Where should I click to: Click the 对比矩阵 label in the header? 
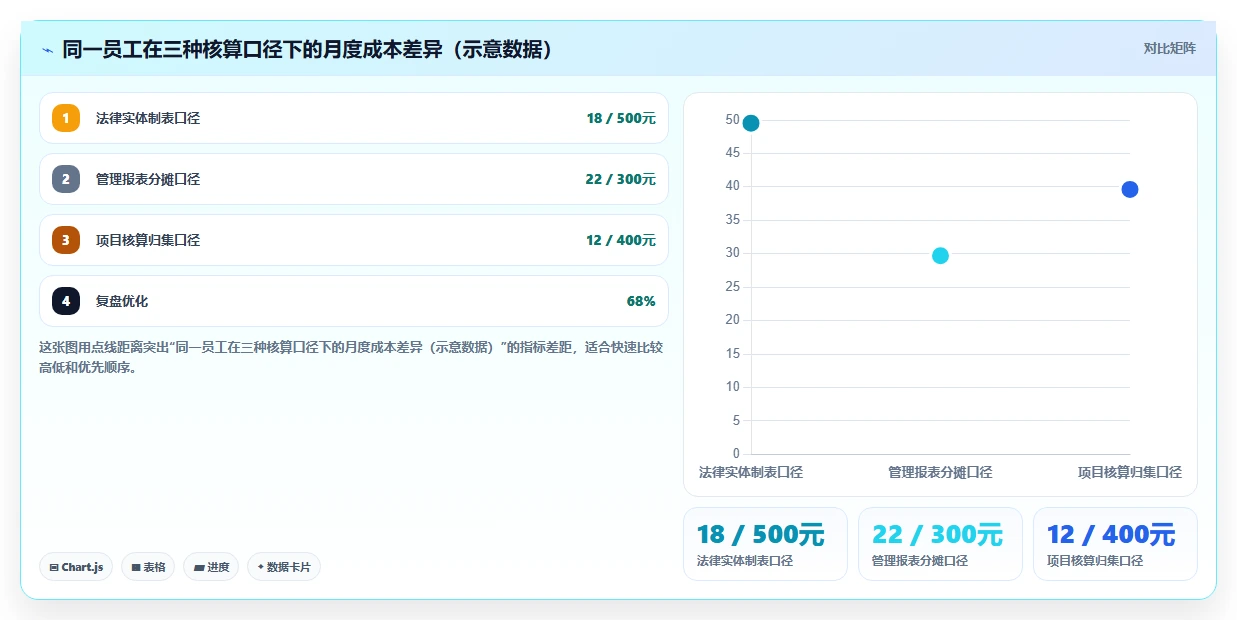(x=1170, y=48)
